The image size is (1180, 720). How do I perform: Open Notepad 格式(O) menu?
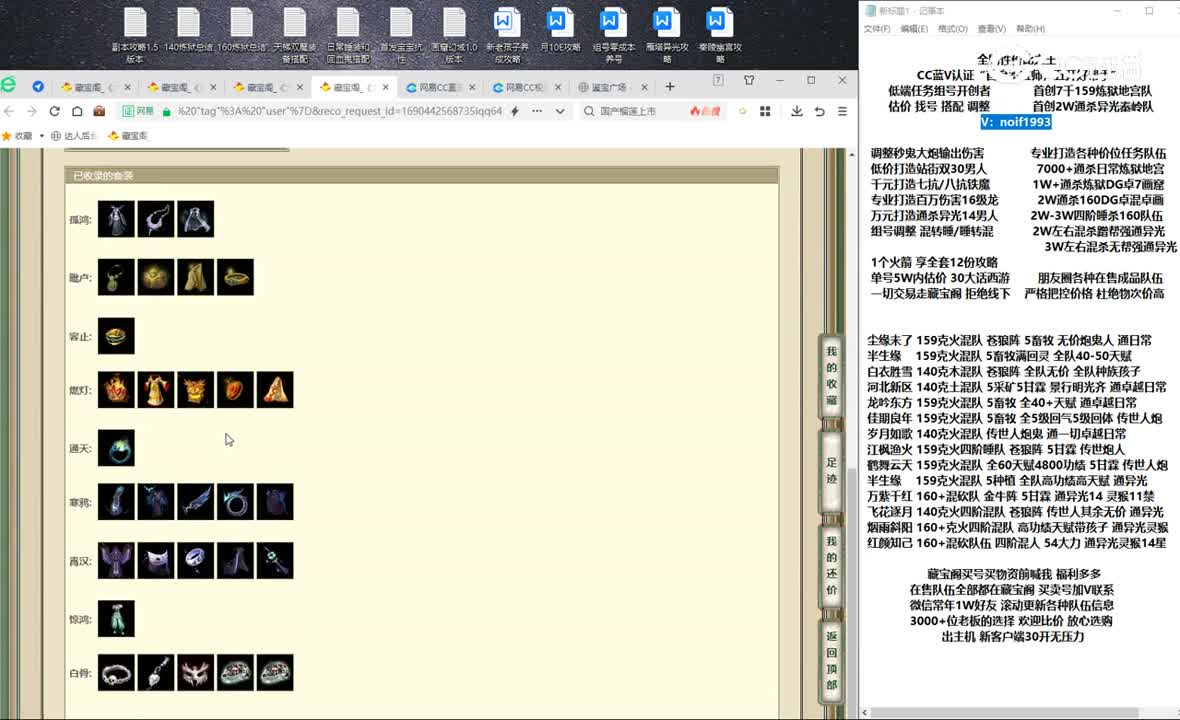[953, 29]
